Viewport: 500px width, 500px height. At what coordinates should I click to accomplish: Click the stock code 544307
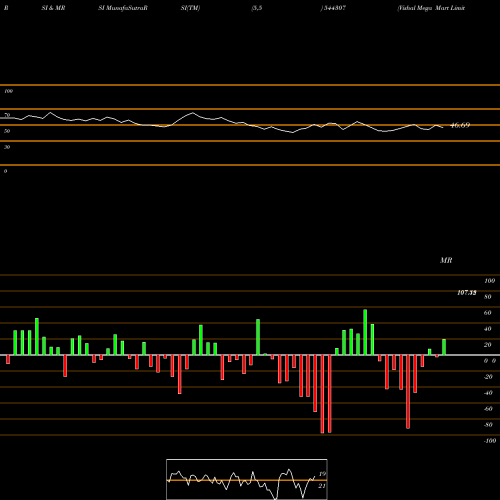[335, 8]
